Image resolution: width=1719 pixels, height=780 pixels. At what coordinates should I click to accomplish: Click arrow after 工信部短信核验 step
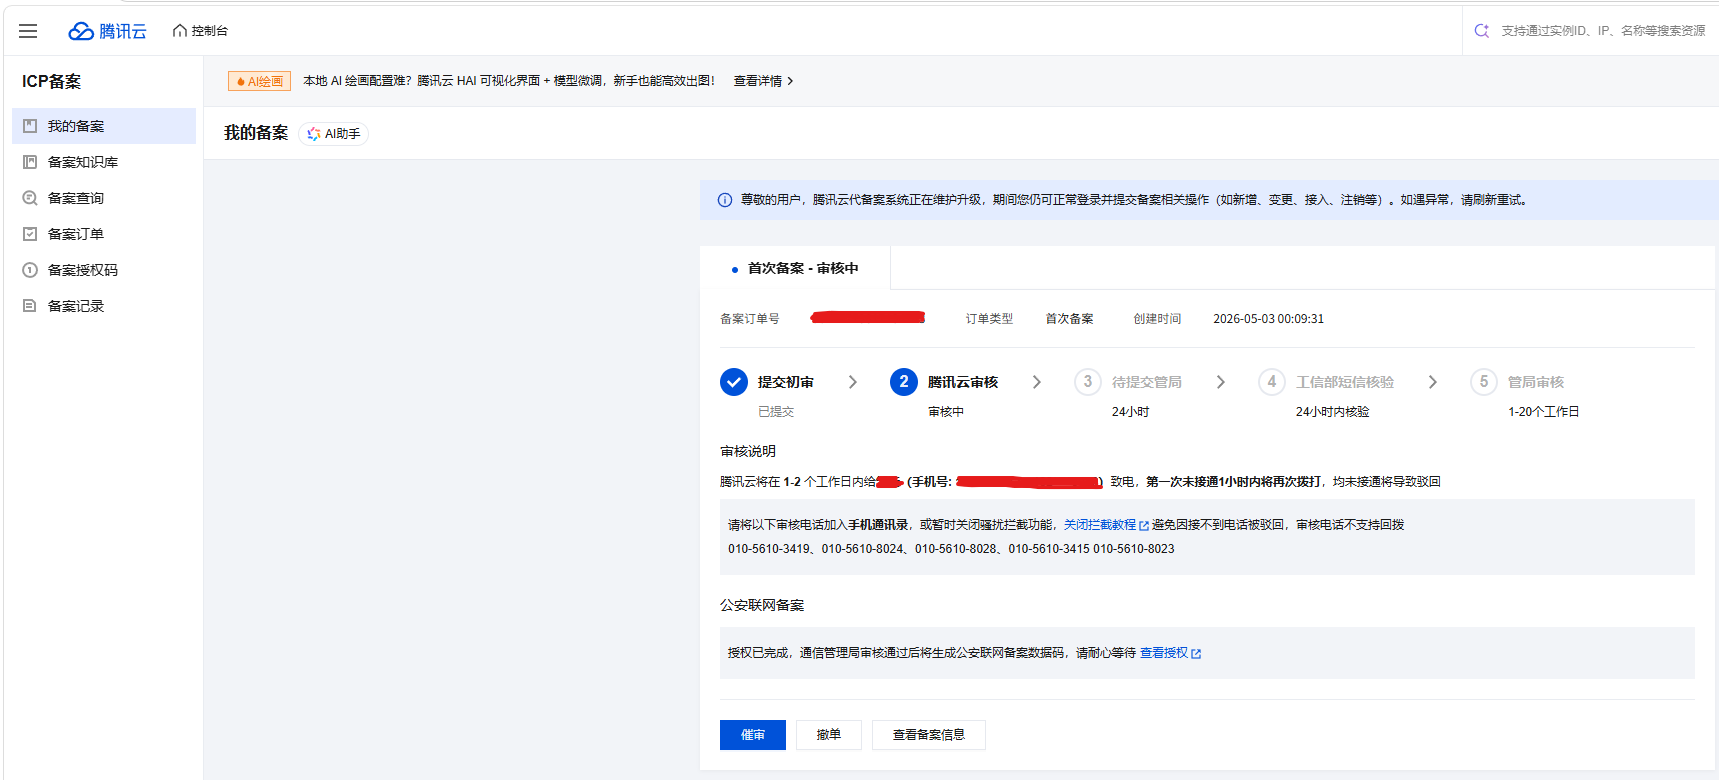(x=1433, y=382)
